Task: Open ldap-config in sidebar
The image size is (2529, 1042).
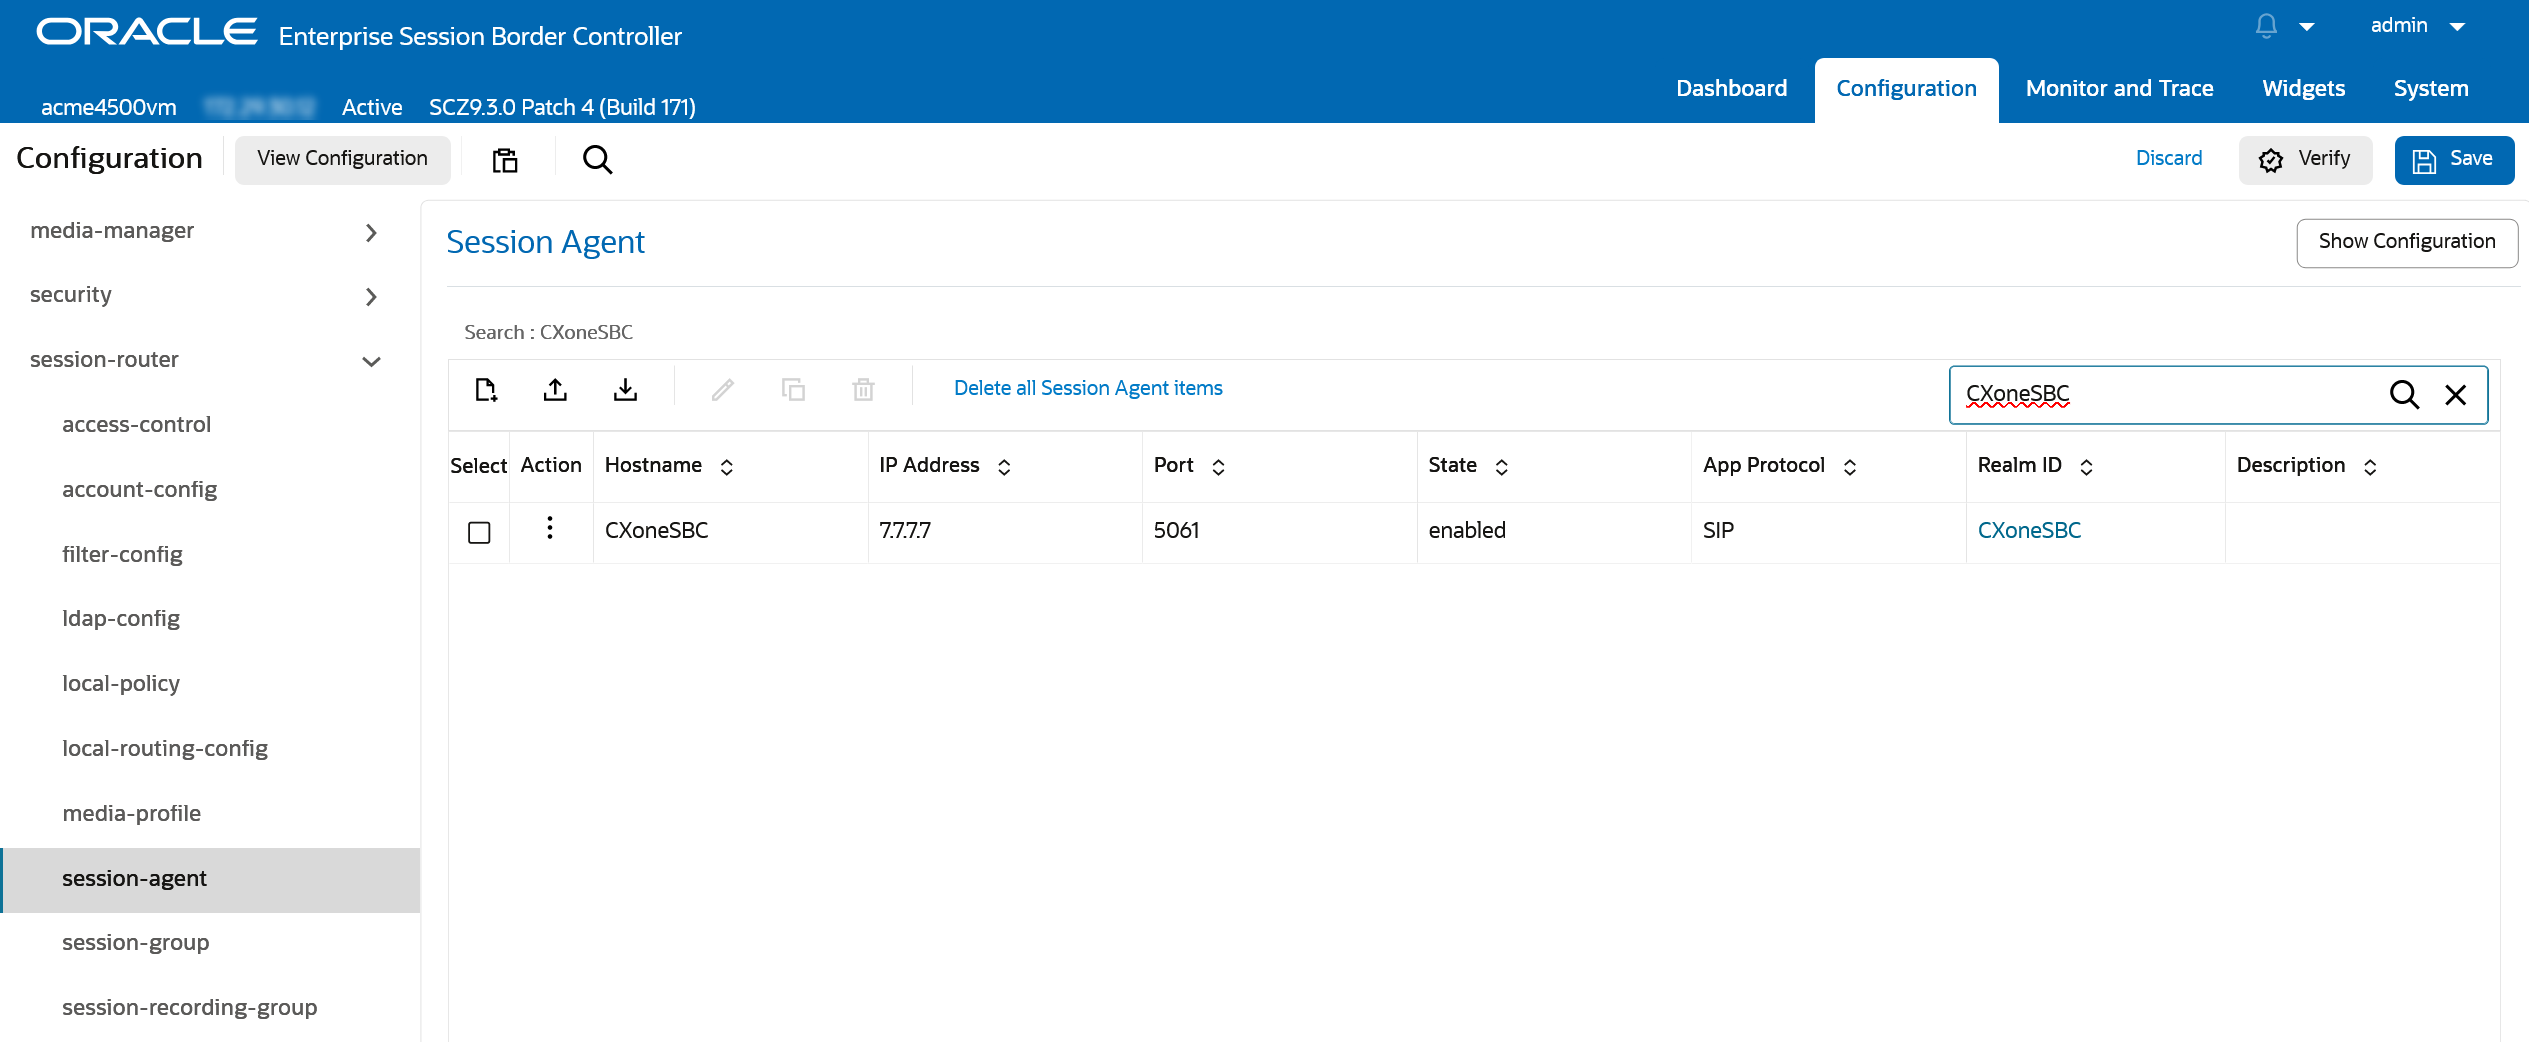Action: [x=120, y=619]
